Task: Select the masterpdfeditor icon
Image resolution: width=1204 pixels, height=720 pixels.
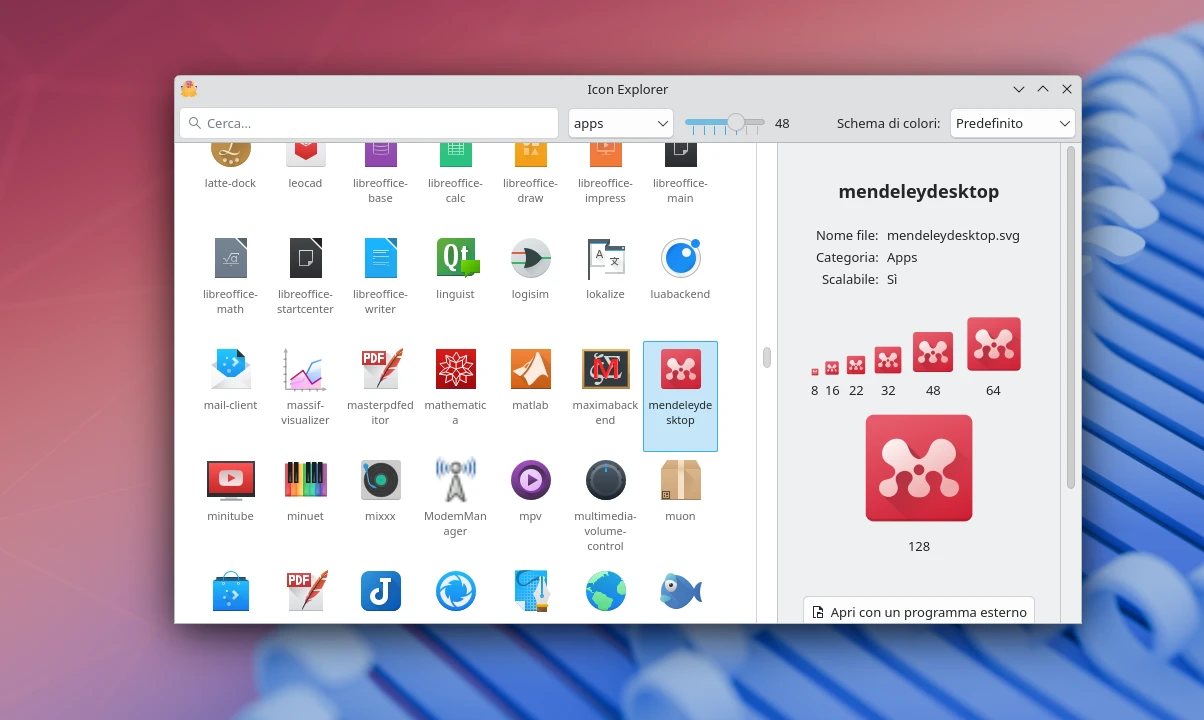Action: click(x=380, y=369)
